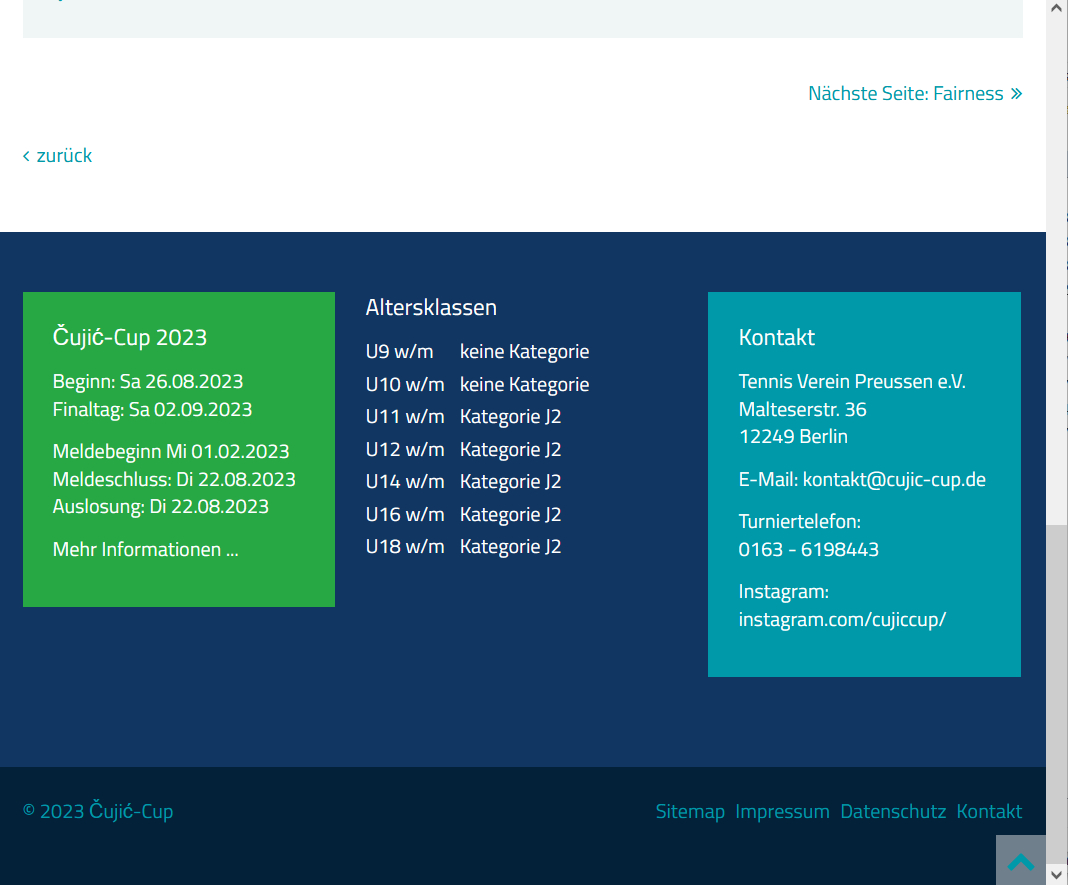The height and width of the screenshot is (885, 1068).
Task: Open the Impressum footer link
Action: coord(782,811)
